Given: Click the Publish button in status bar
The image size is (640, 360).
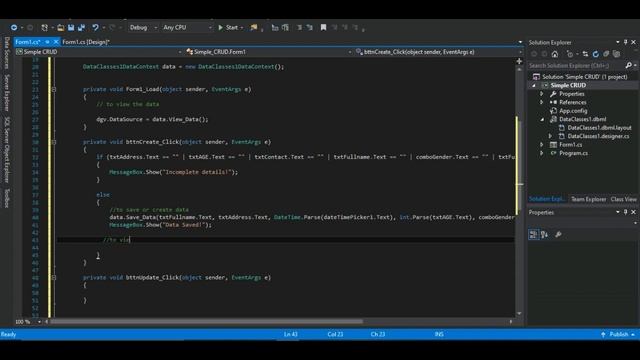Looking at the screenshot, I should click(x=619, y=334).
